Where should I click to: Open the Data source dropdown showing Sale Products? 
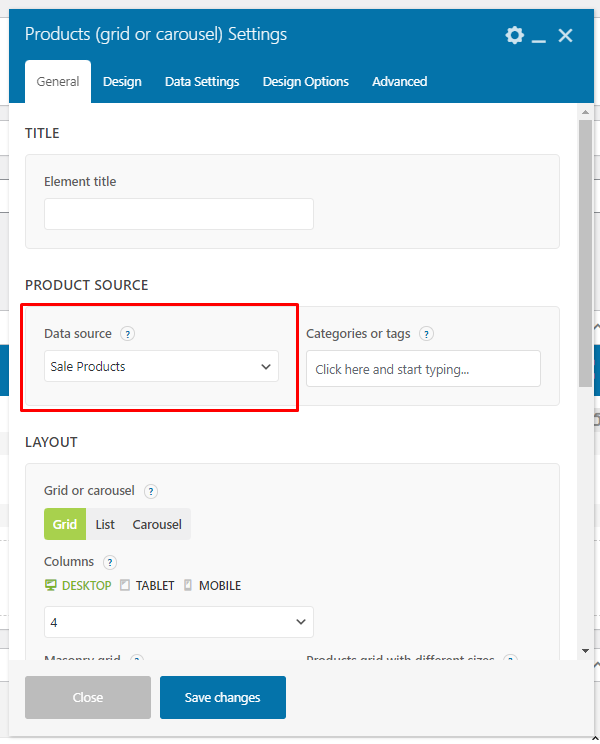161,366
